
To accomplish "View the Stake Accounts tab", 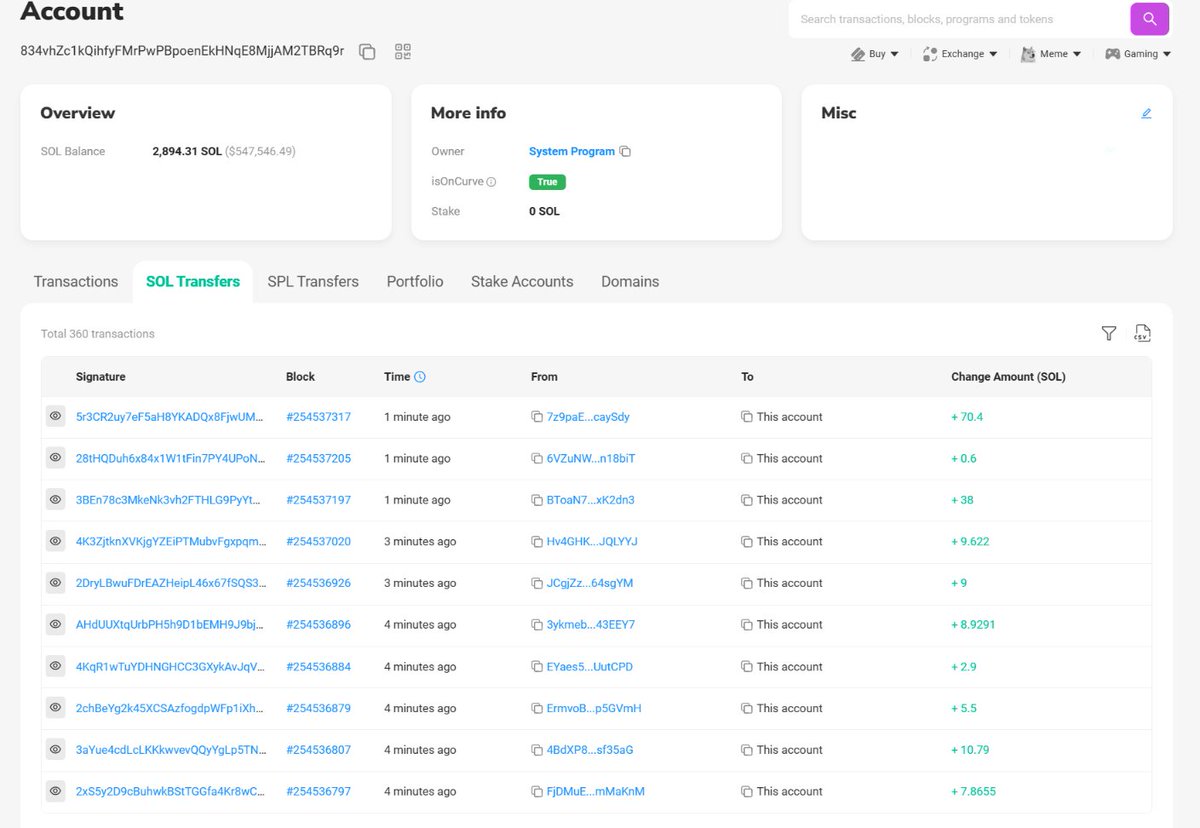I will click(x=522, y=282).
